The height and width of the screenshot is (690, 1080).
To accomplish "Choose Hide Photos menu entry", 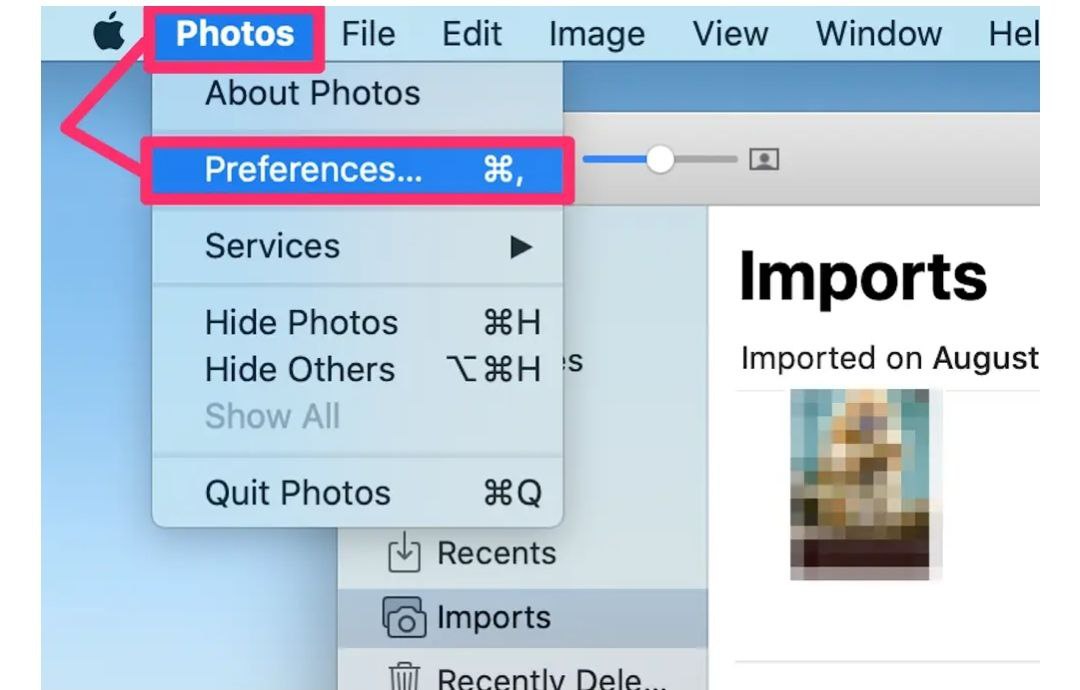I will pos(301,323).
